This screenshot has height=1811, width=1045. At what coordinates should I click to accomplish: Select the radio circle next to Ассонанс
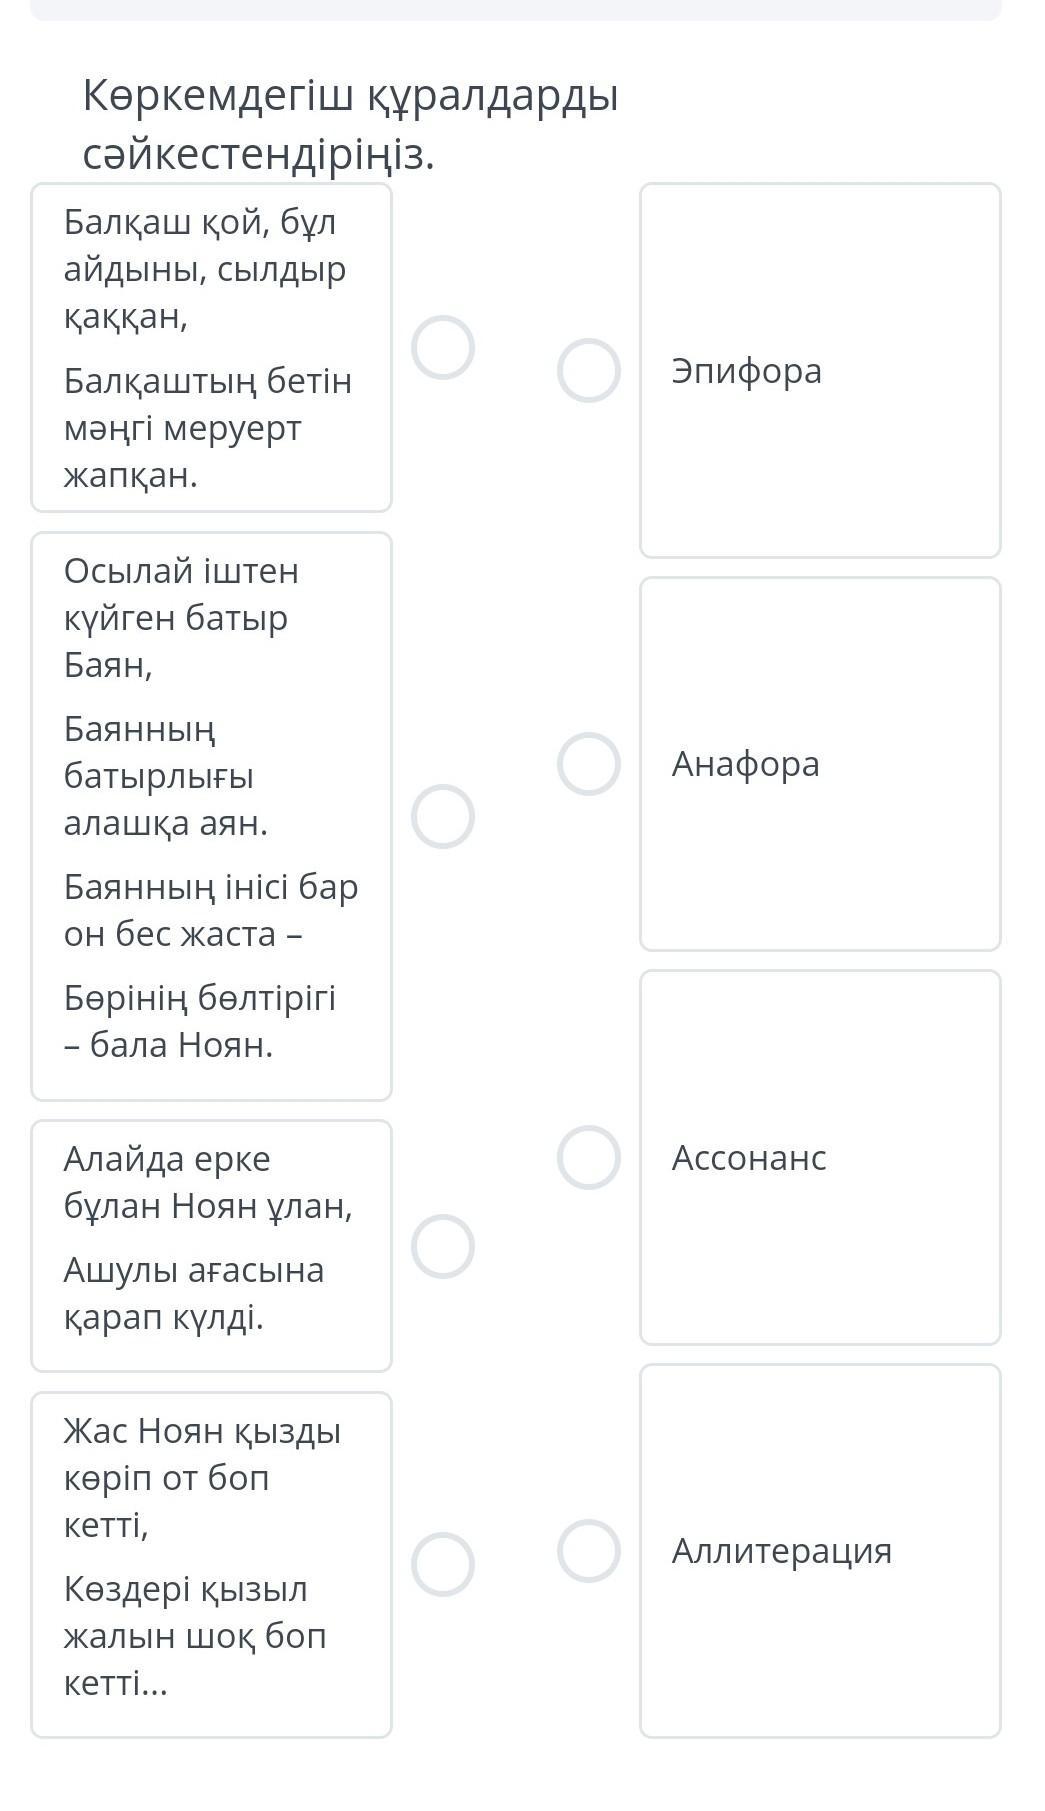(589, 1157)
